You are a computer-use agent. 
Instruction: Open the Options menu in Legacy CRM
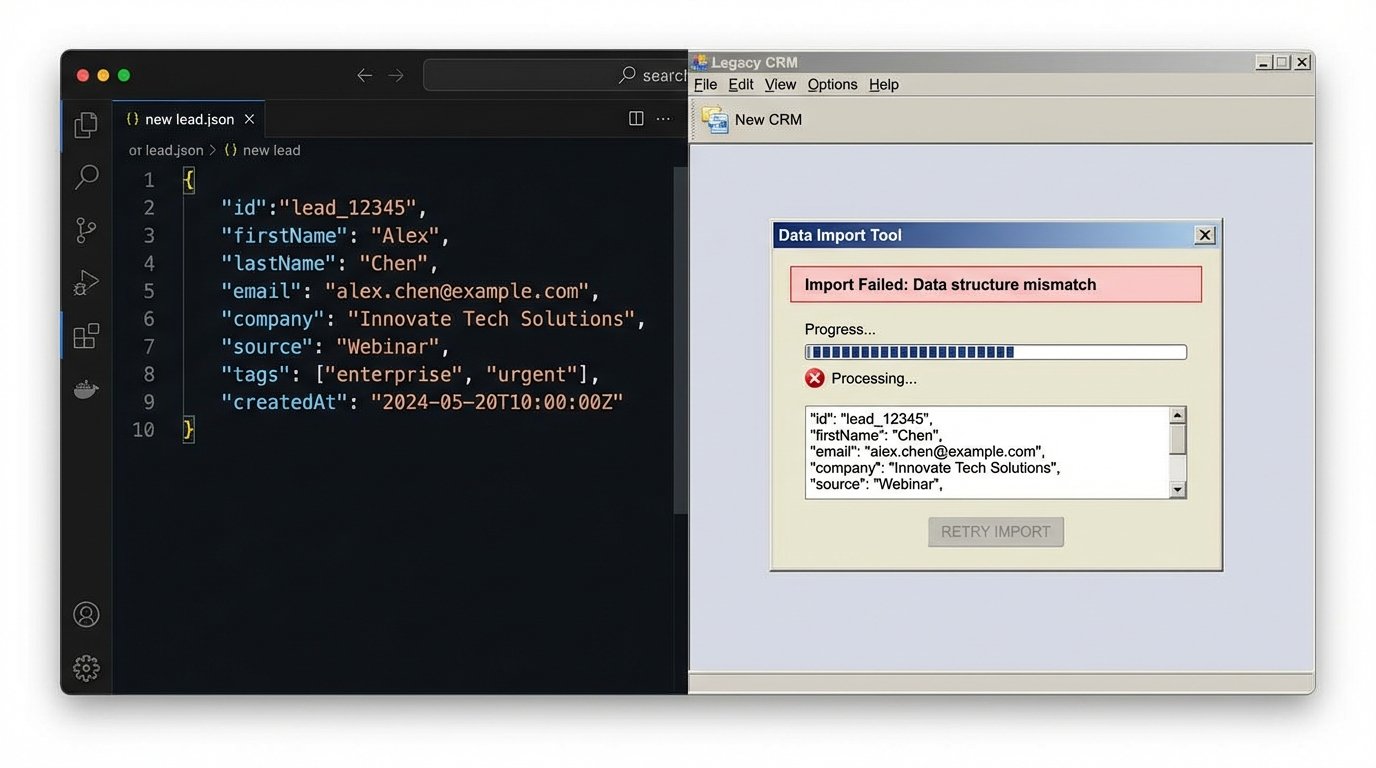[x=832, y=85]
